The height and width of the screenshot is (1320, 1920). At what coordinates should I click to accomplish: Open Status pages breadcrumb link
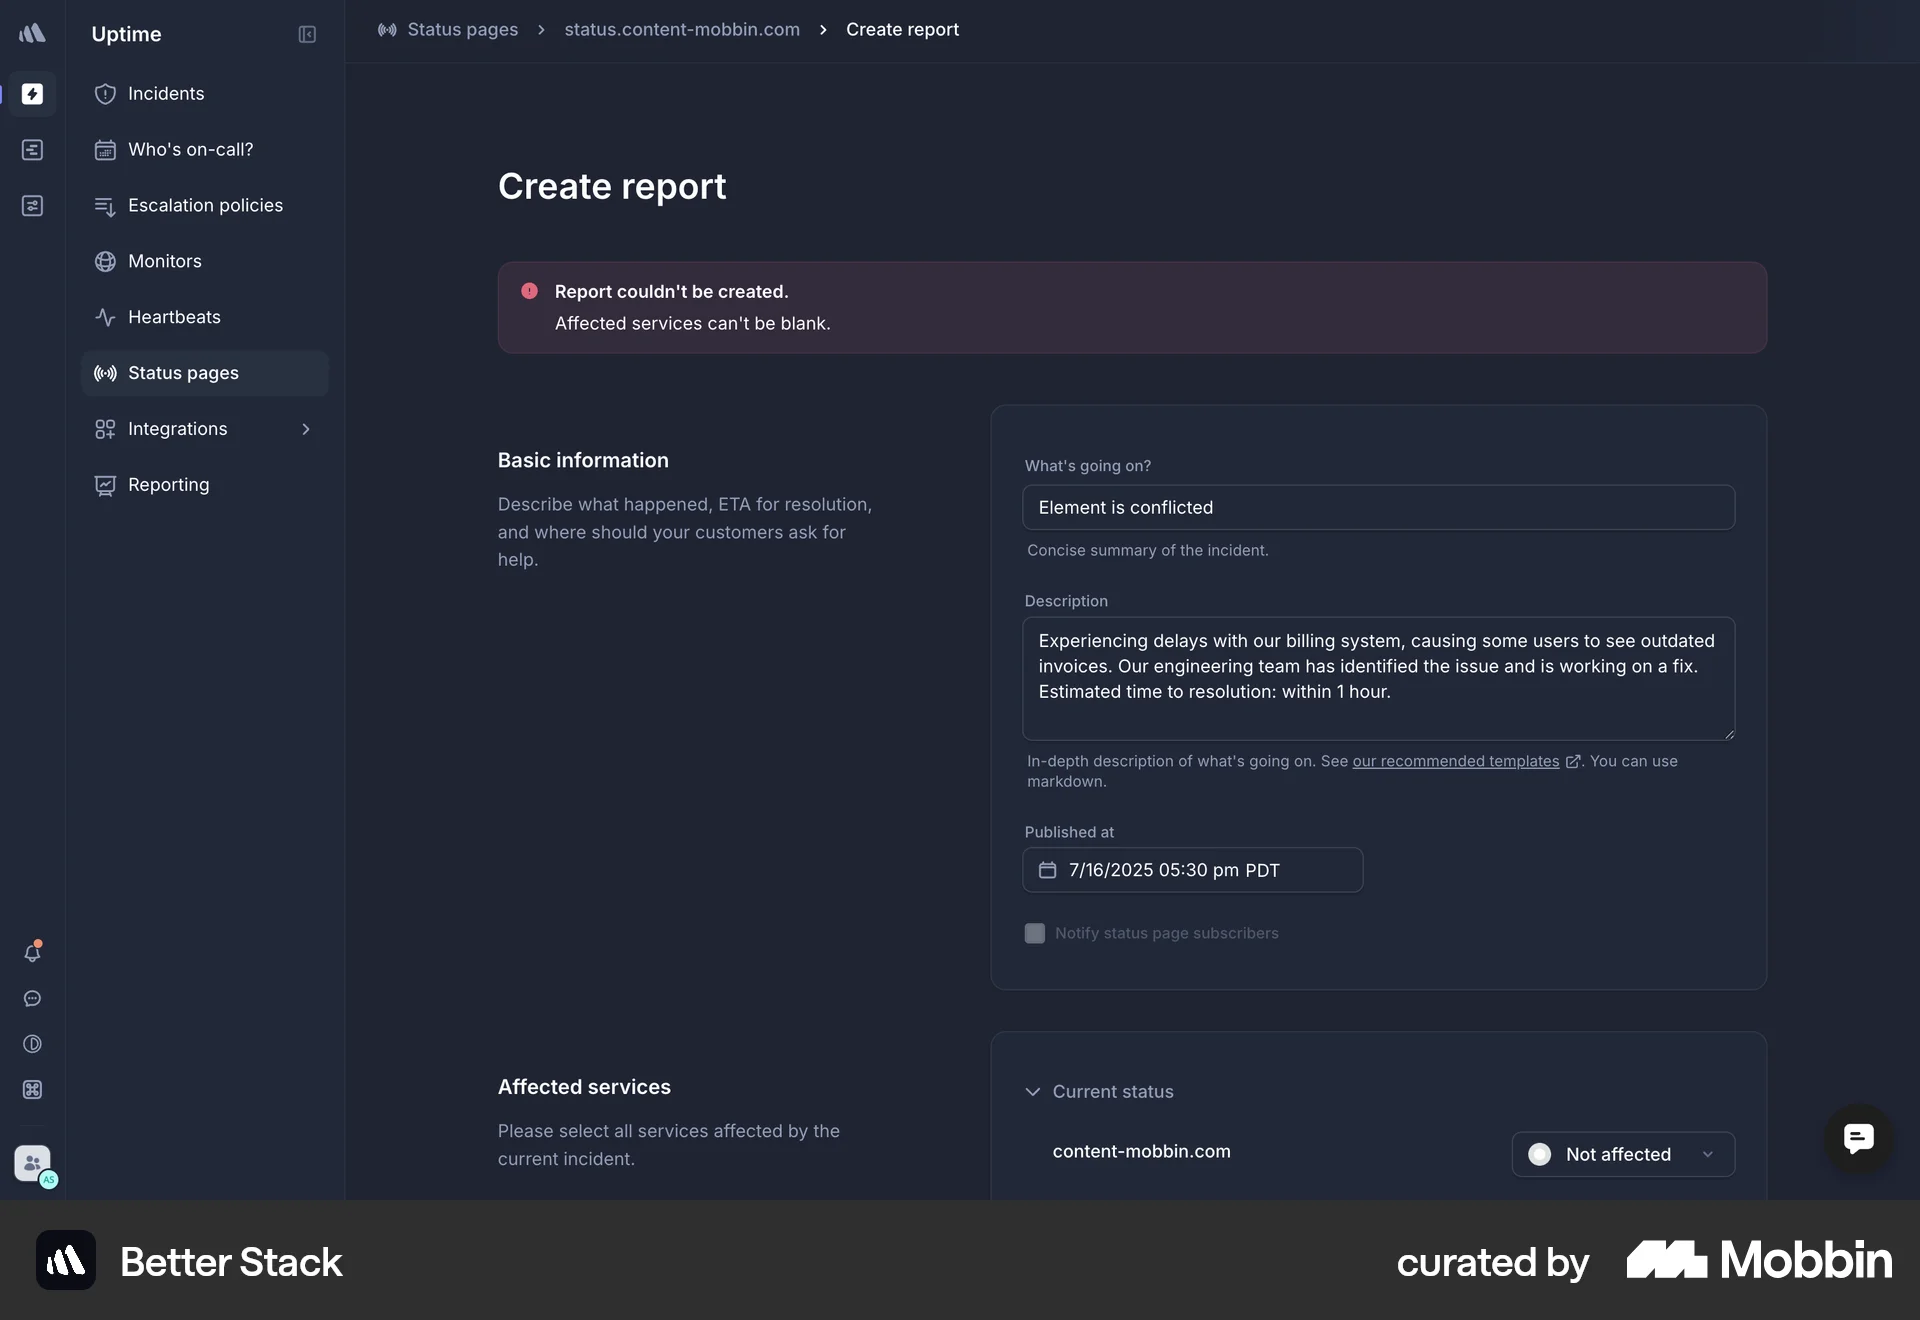(462, 29)
